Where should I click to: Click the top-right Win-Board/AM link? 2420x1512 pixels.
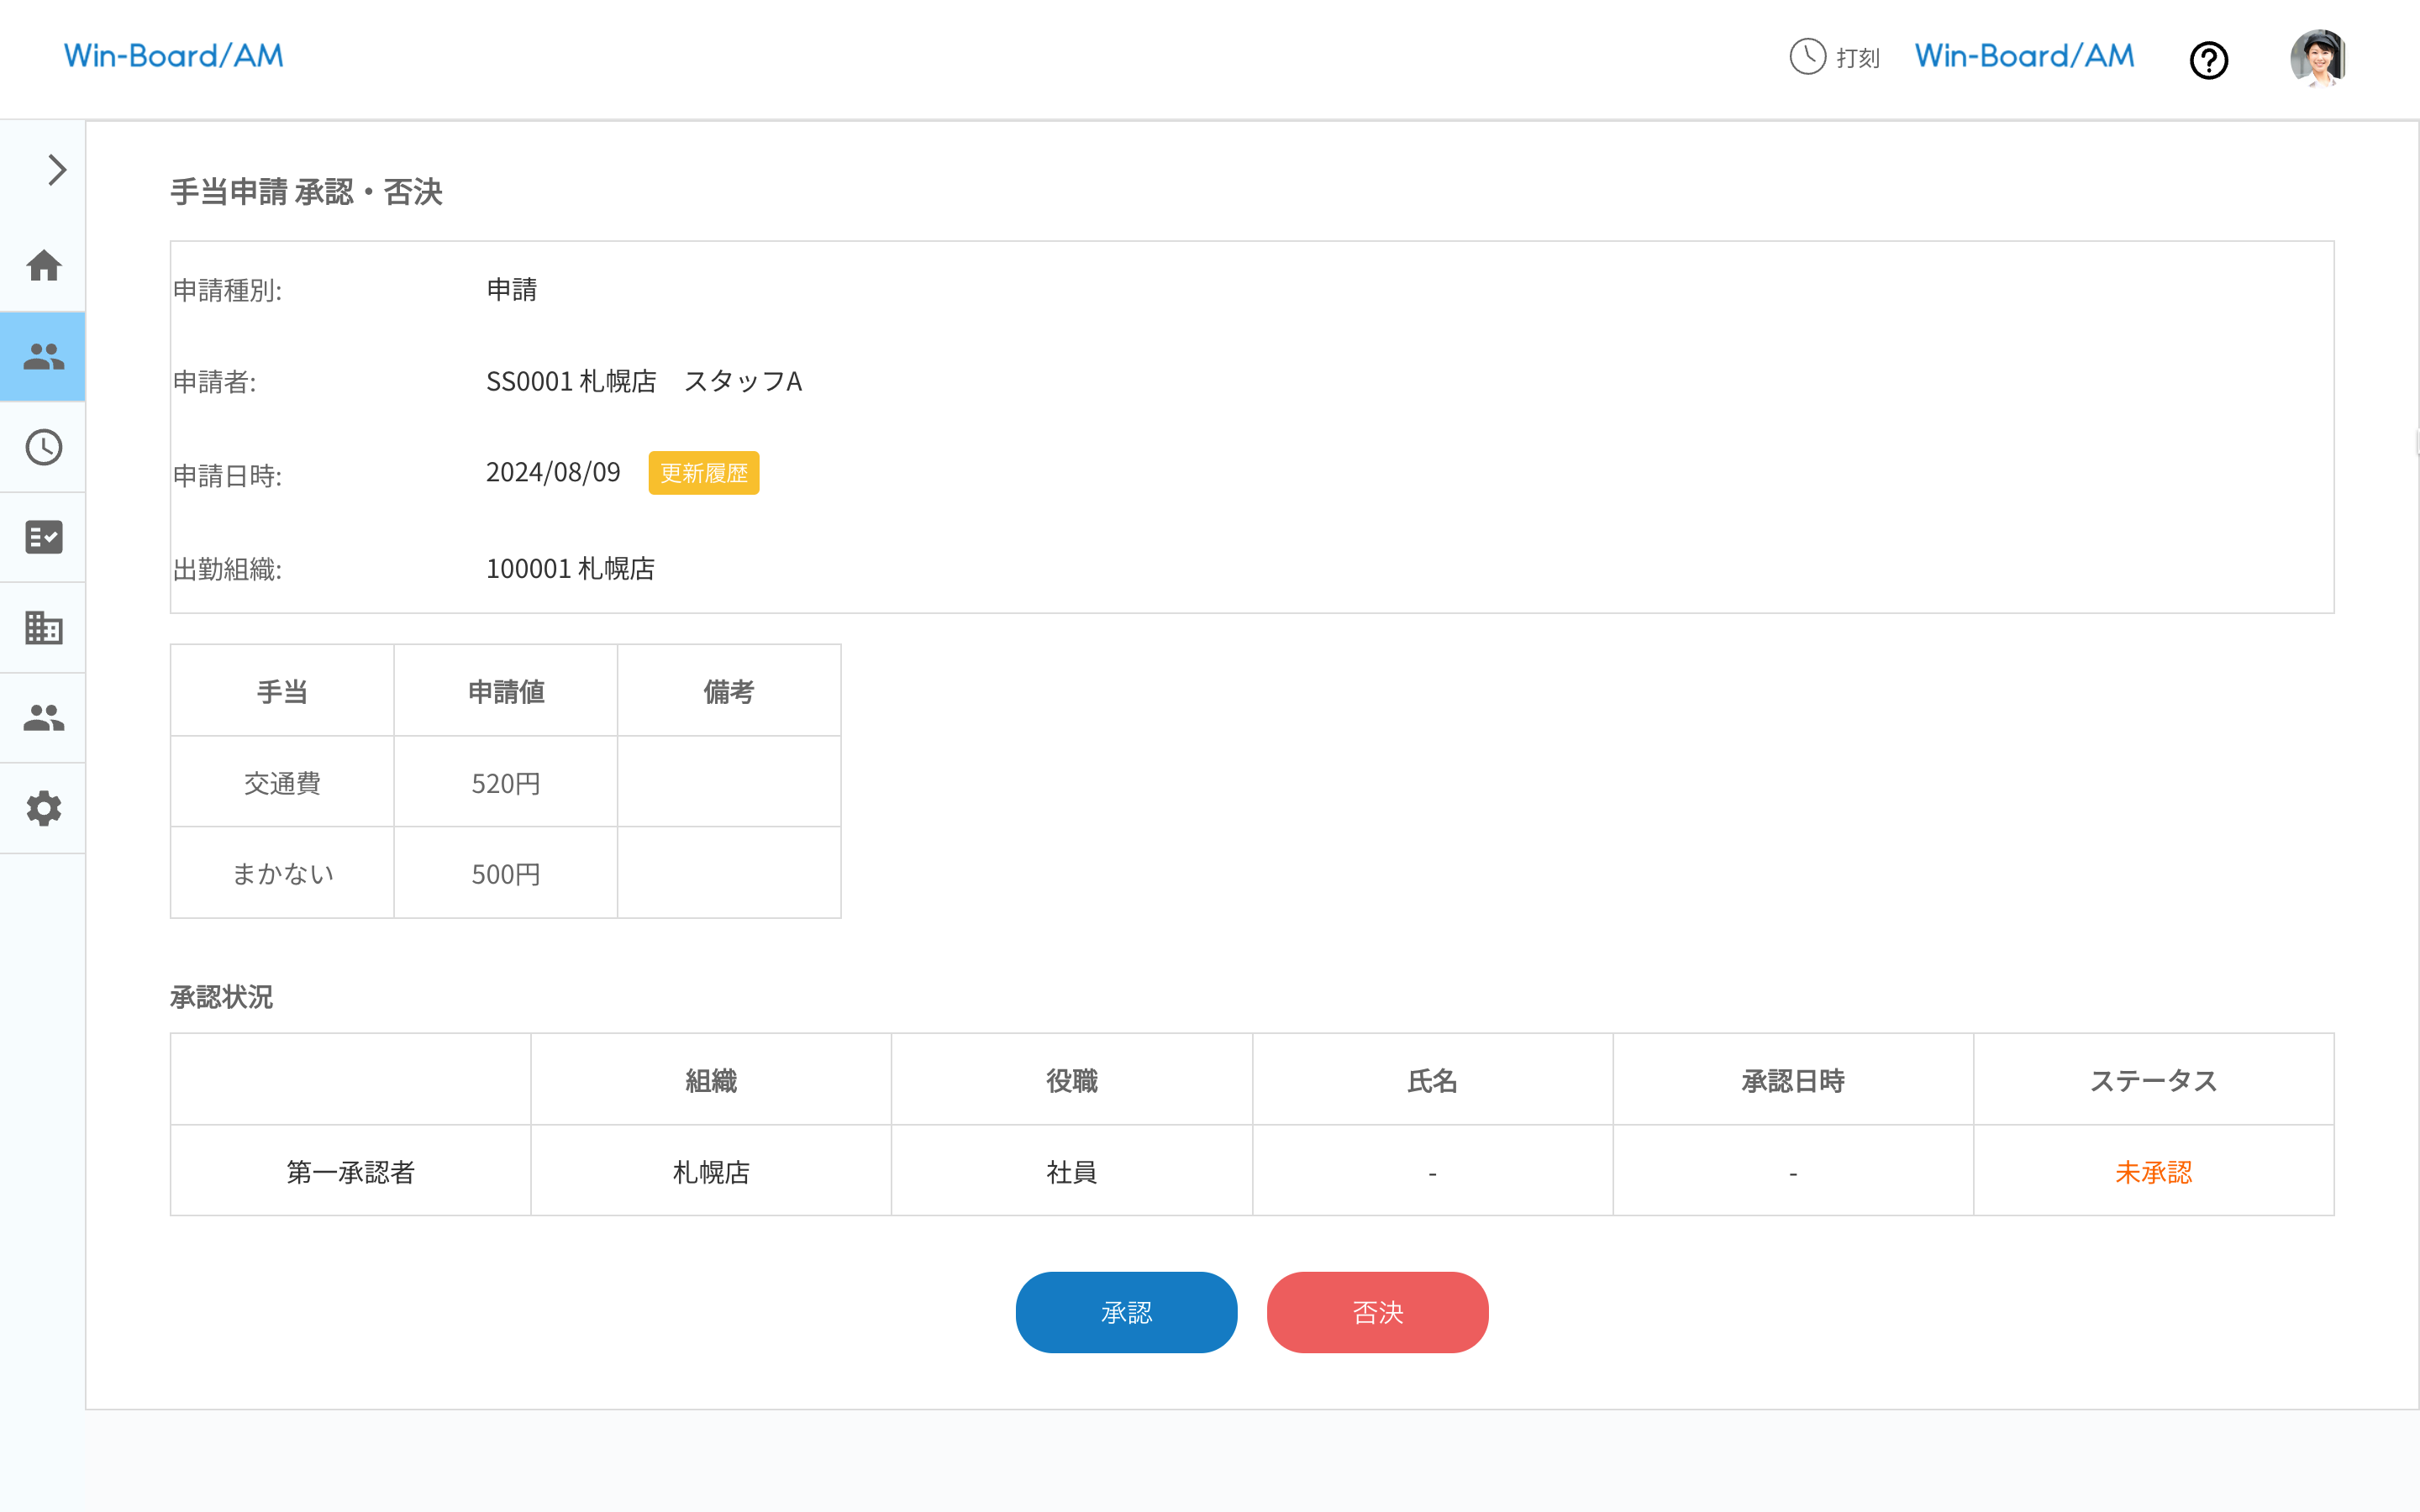[2024, 56]
